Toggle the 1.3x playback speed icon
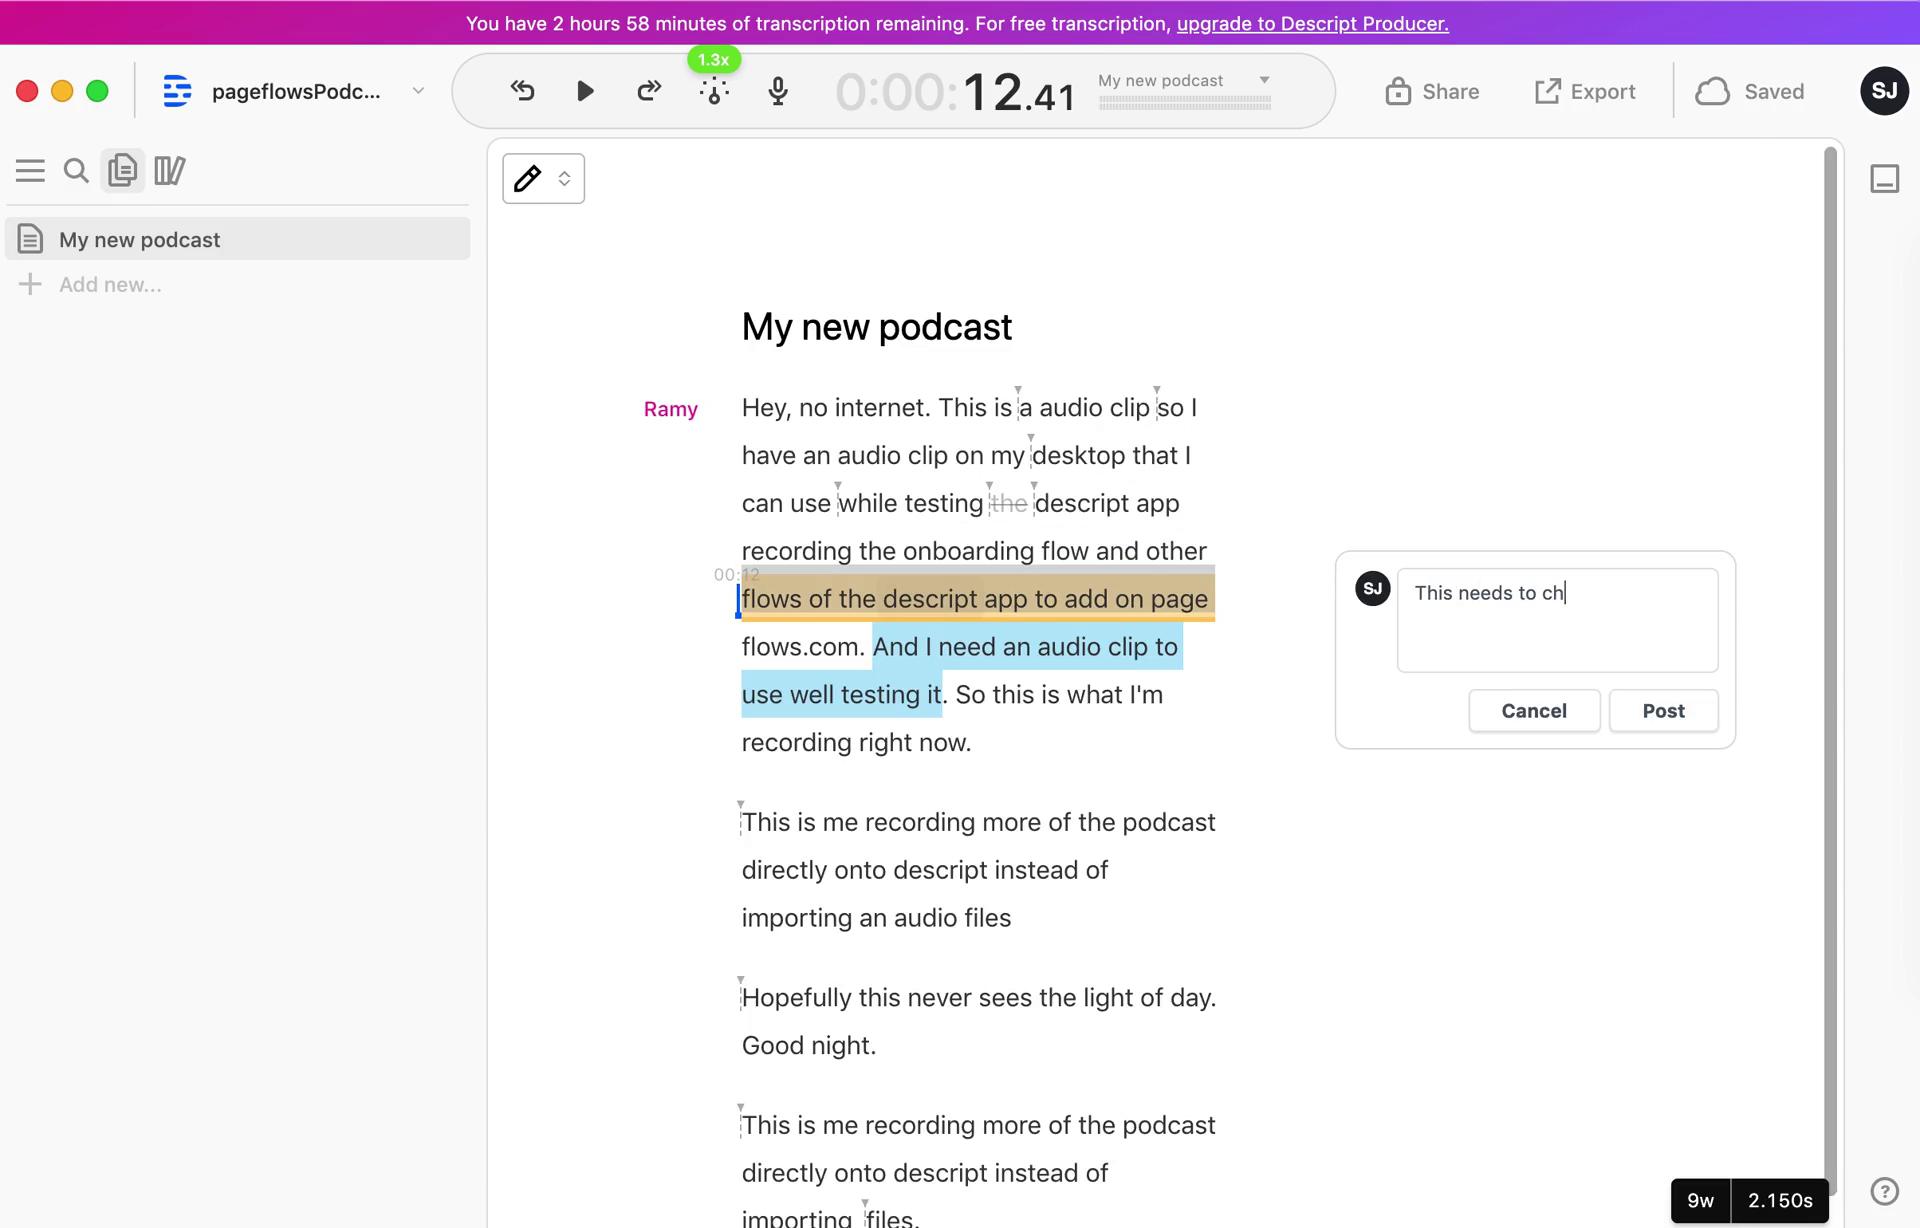This screenshot has width=1920, height=1228. pos(714,91)
